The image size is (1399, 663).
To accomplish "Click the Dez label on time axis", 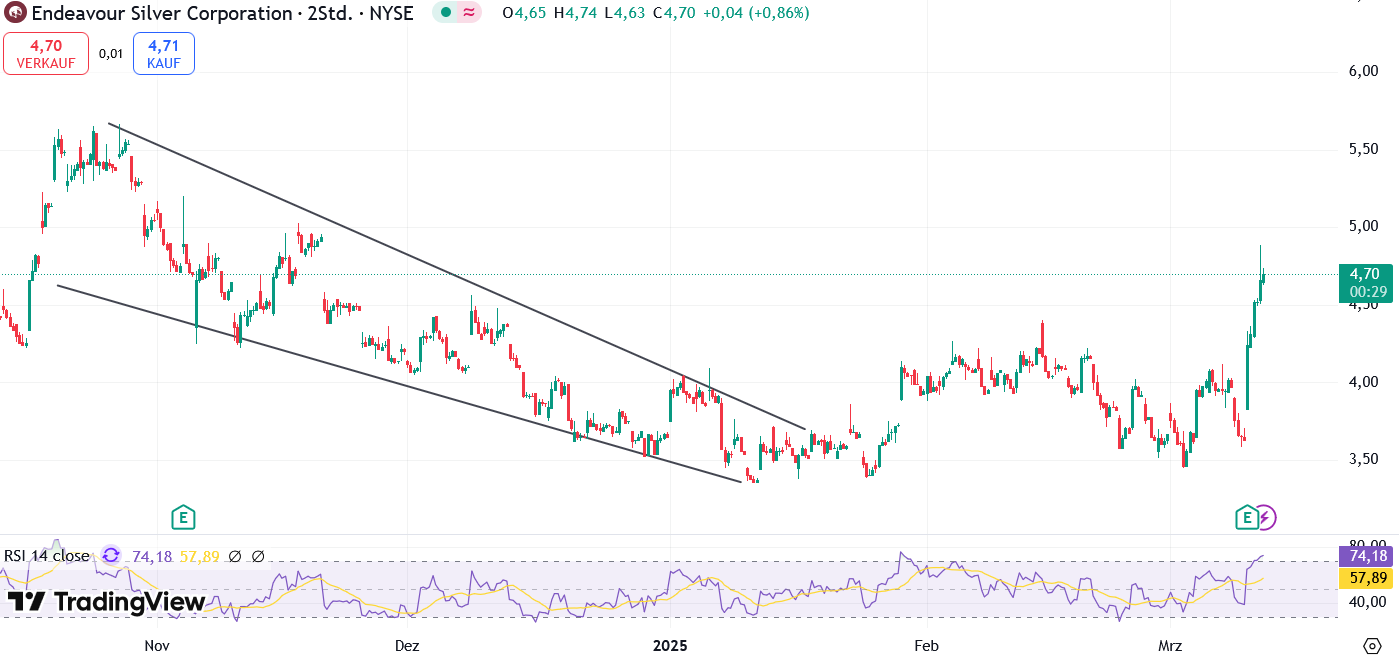I will coord(407,645).
